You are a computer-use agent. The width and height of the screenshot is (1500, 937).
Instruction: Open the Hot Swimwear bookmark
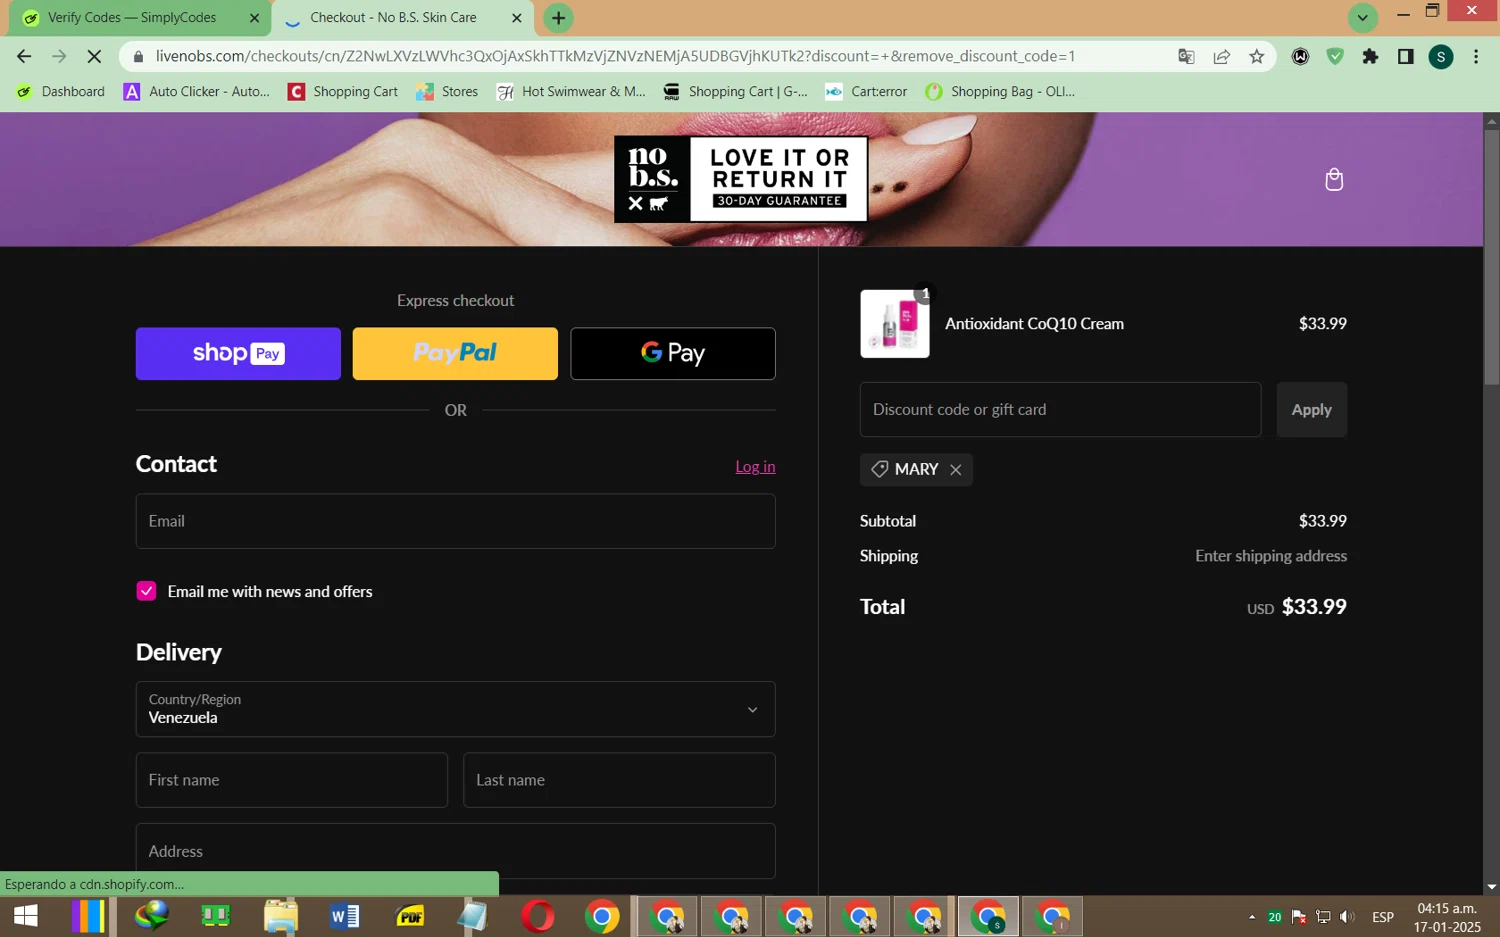tap(571, 92)
